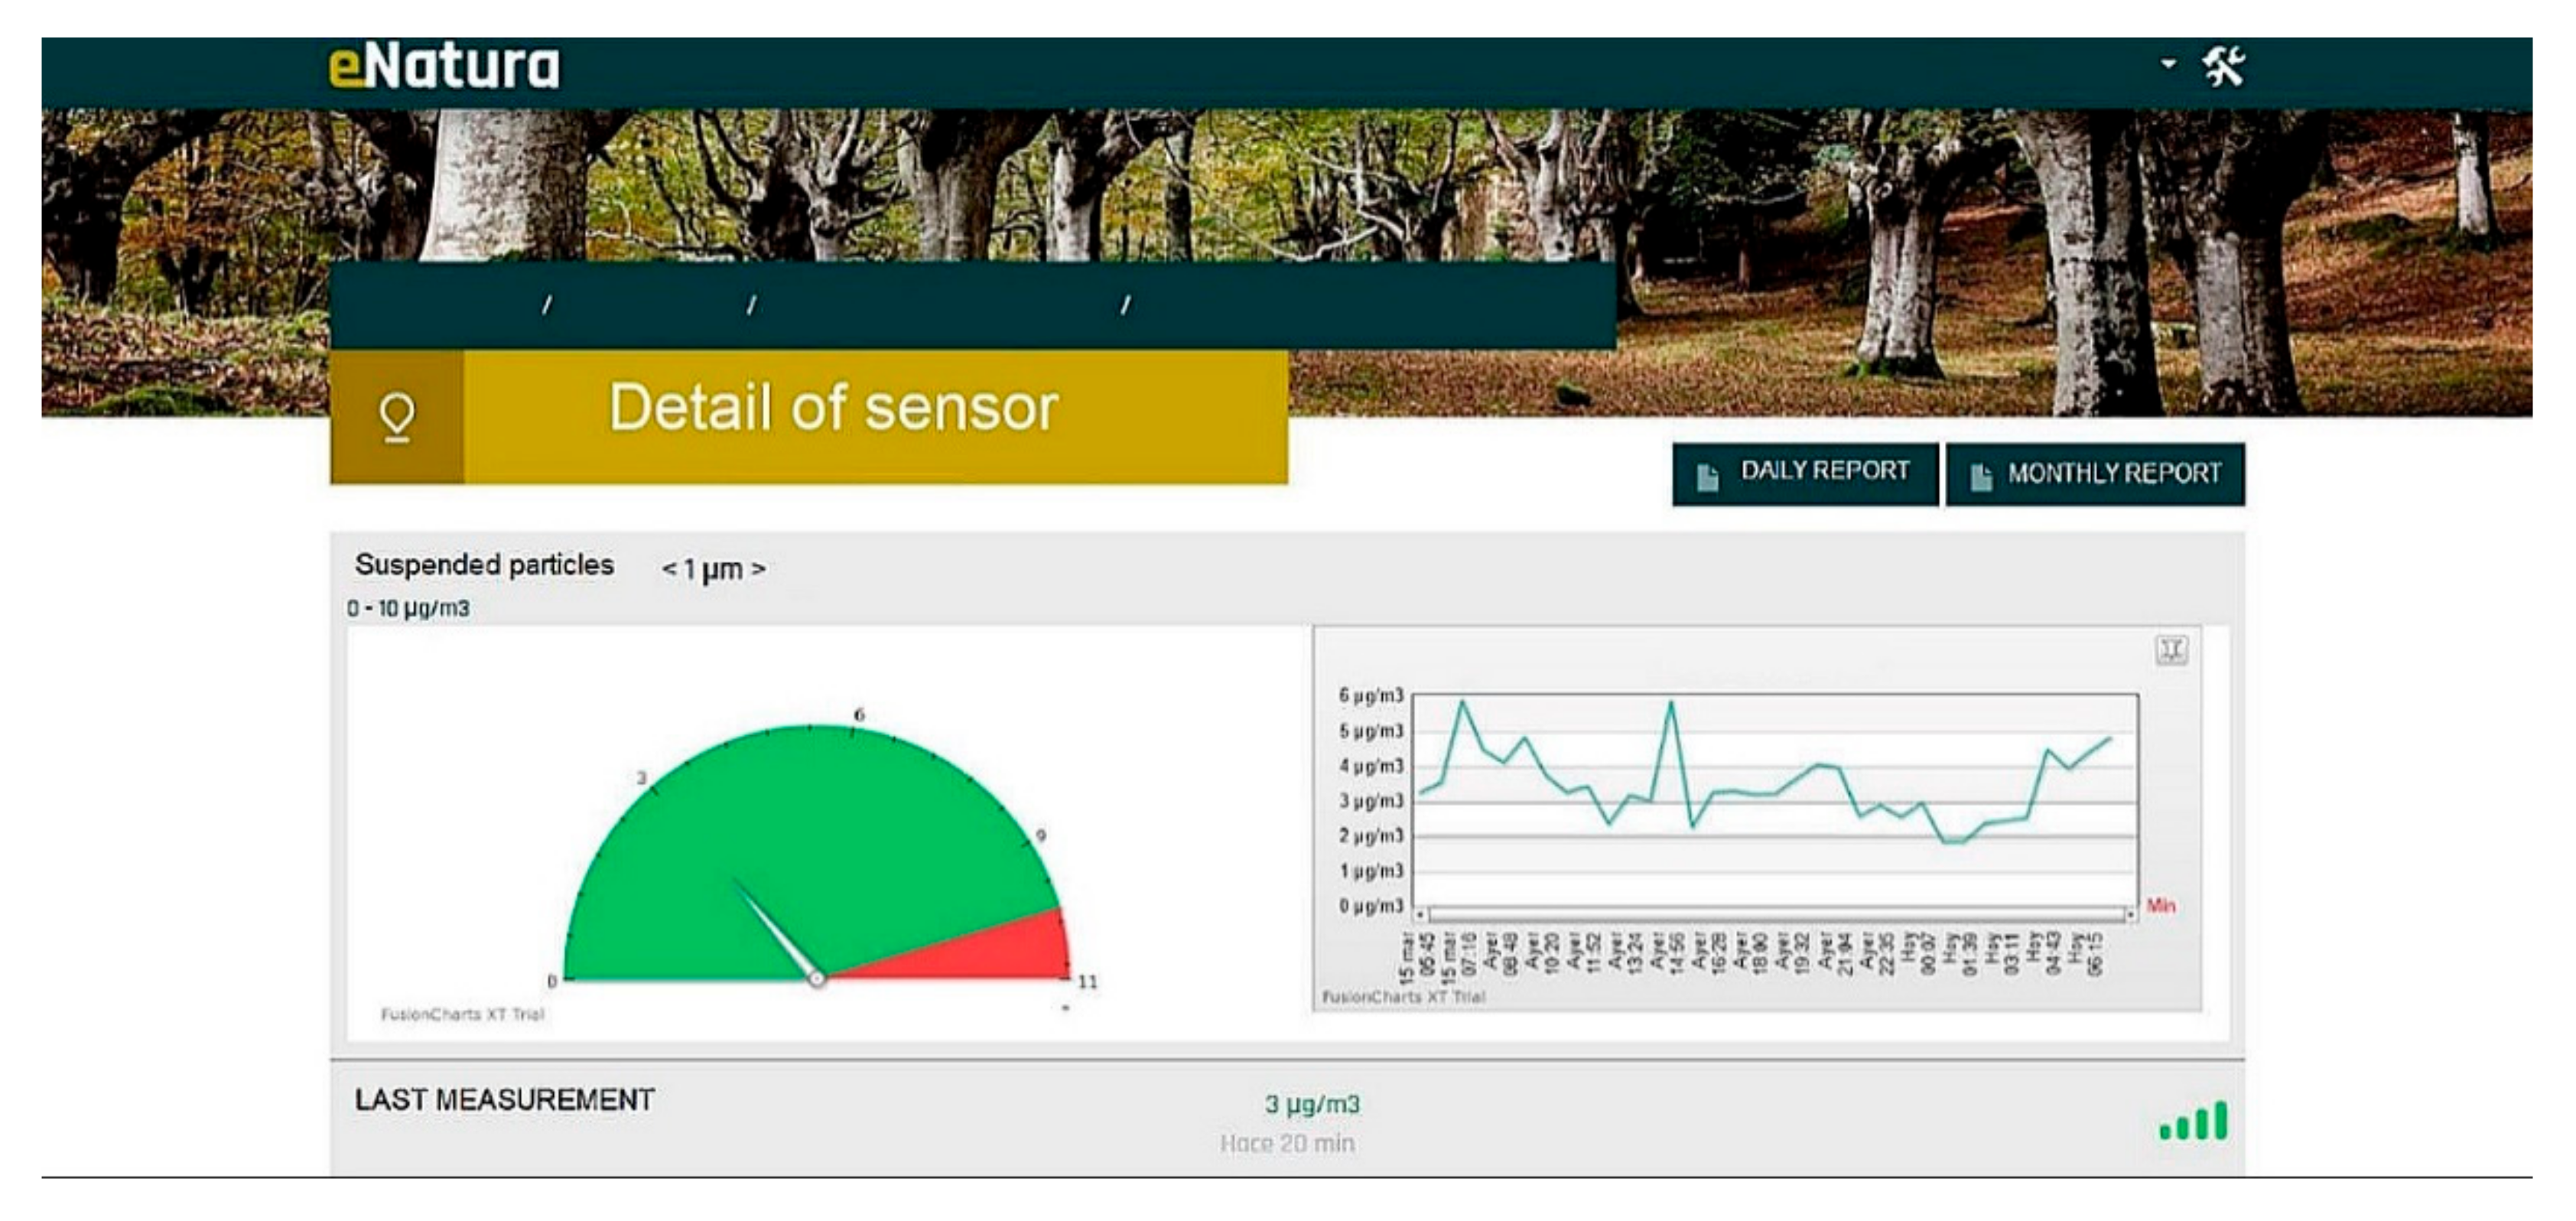Select next particle size with right chevron
The image size is (2576, 1221).
[759, 570]
